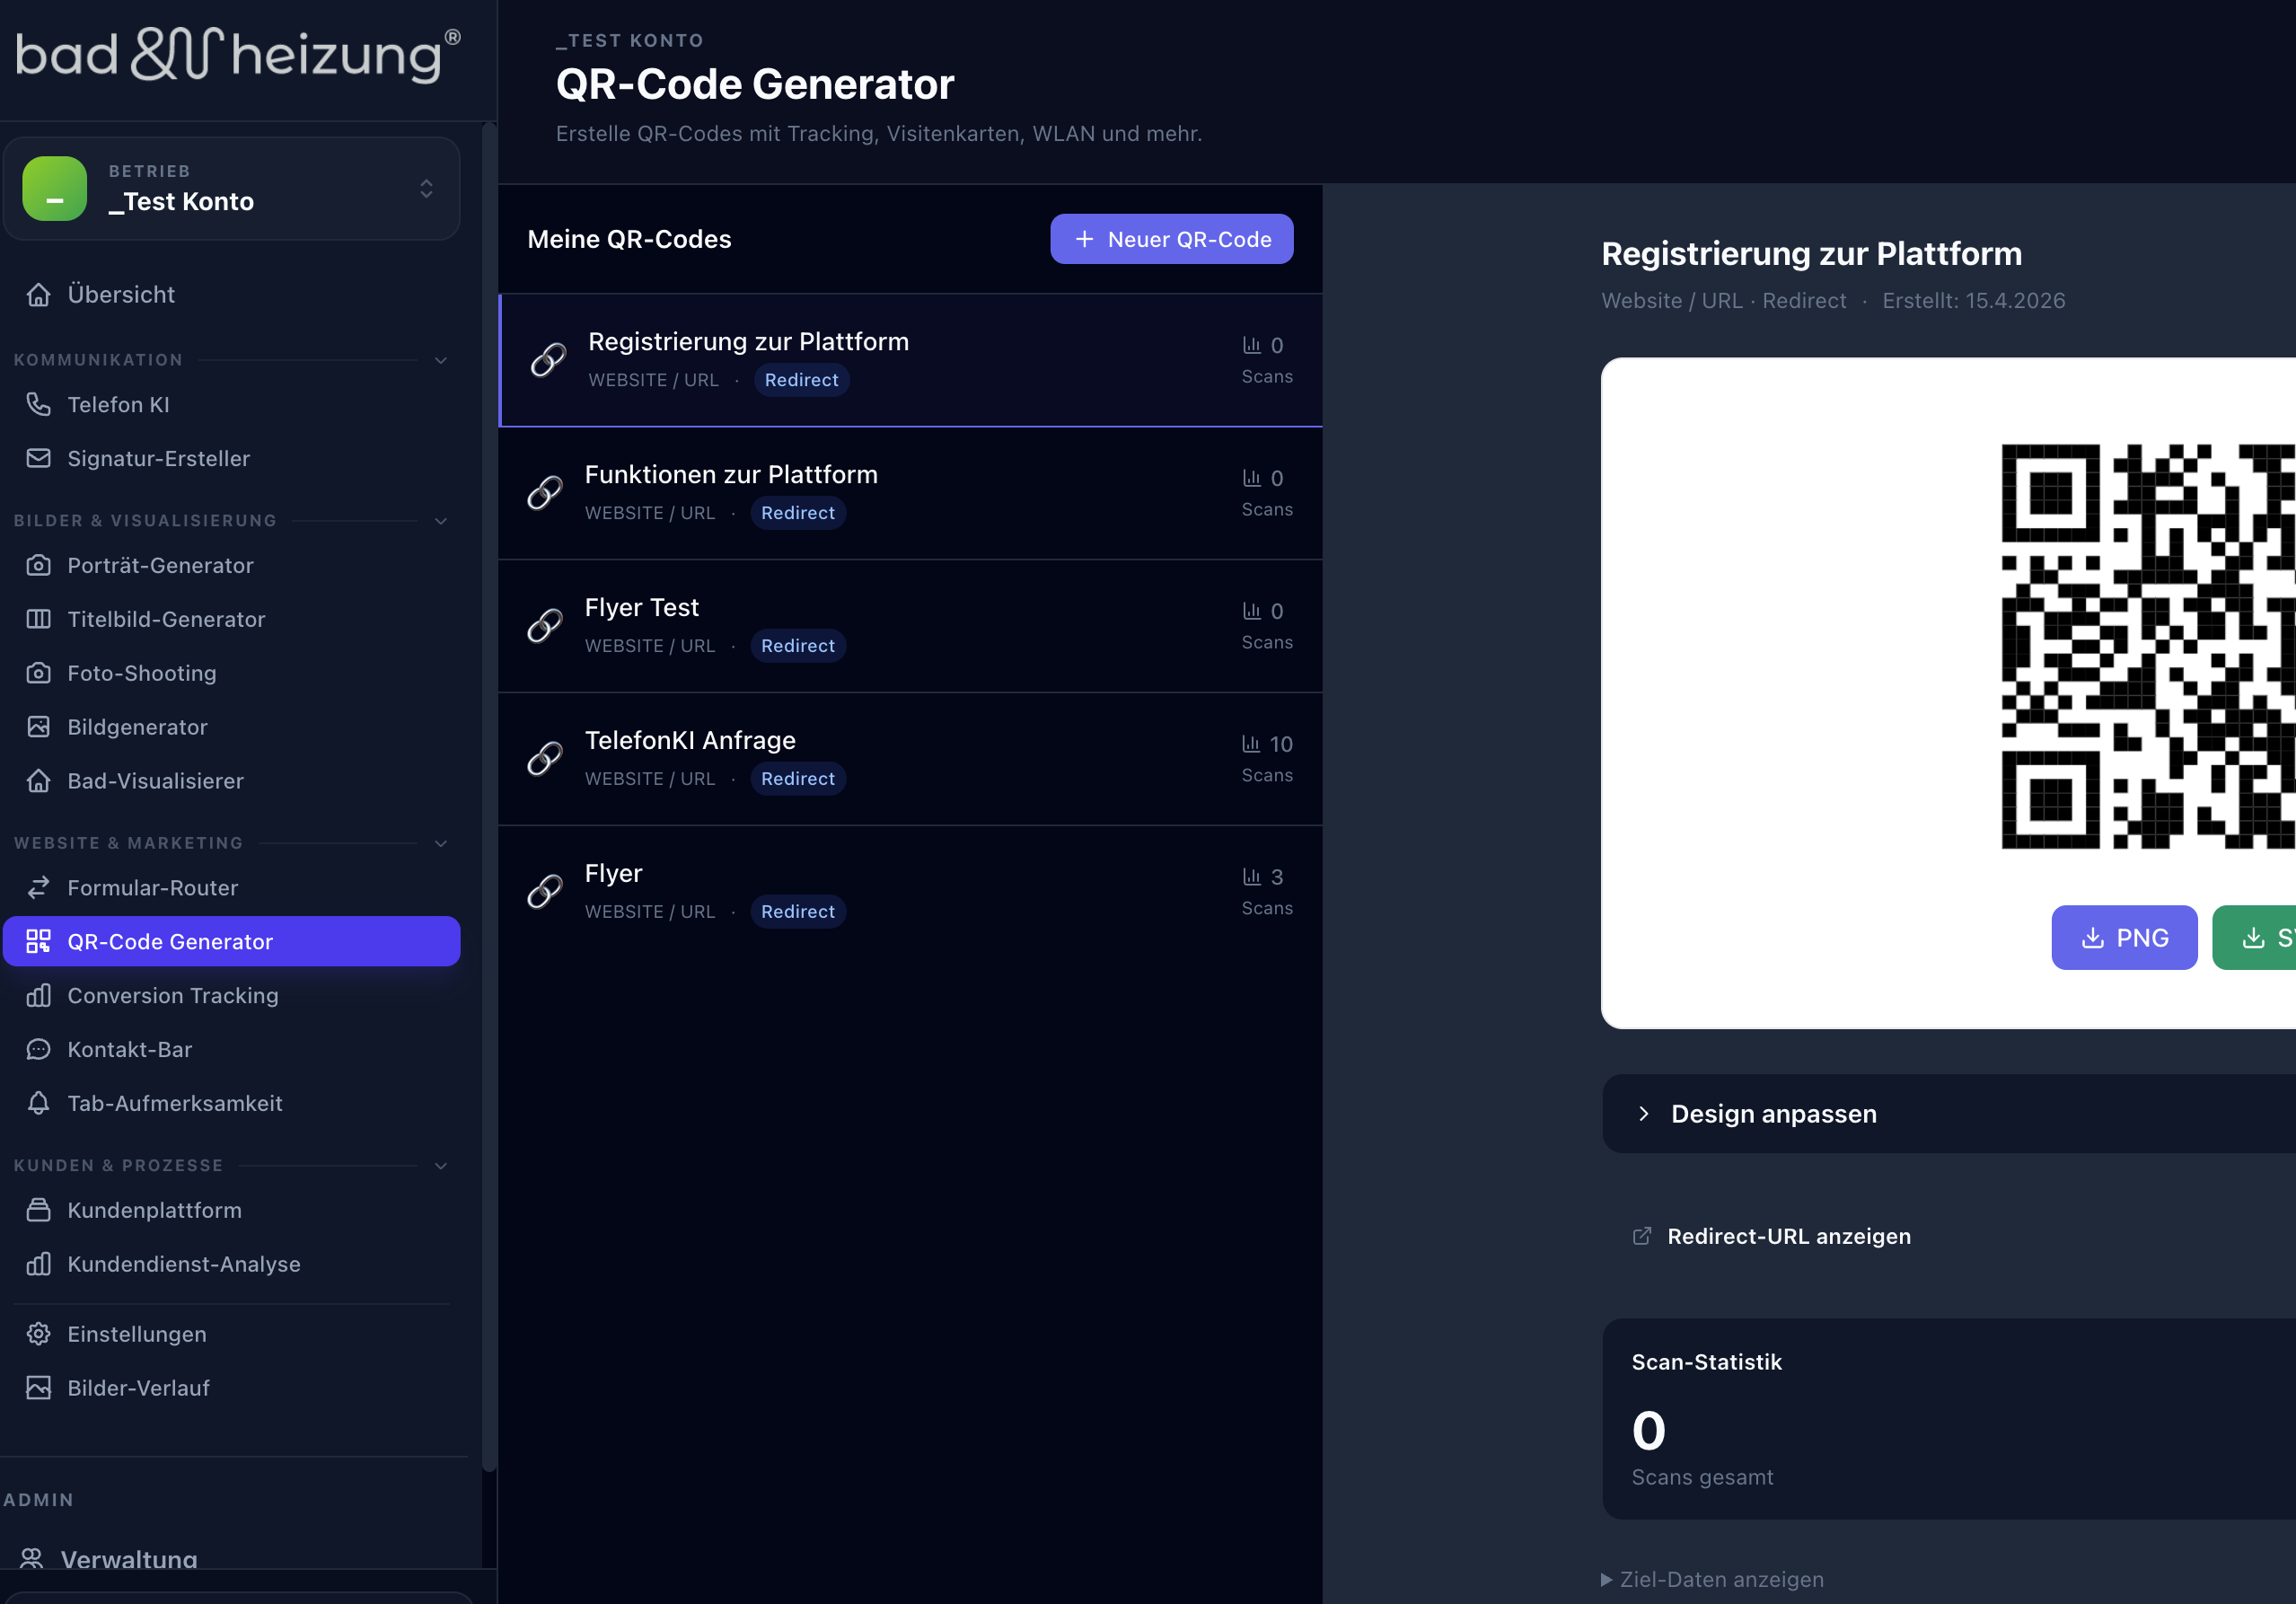Select the Flyer QR code entry
Screen dimensions: 2296x1604
pyautogui.click(x=910, y=892)
